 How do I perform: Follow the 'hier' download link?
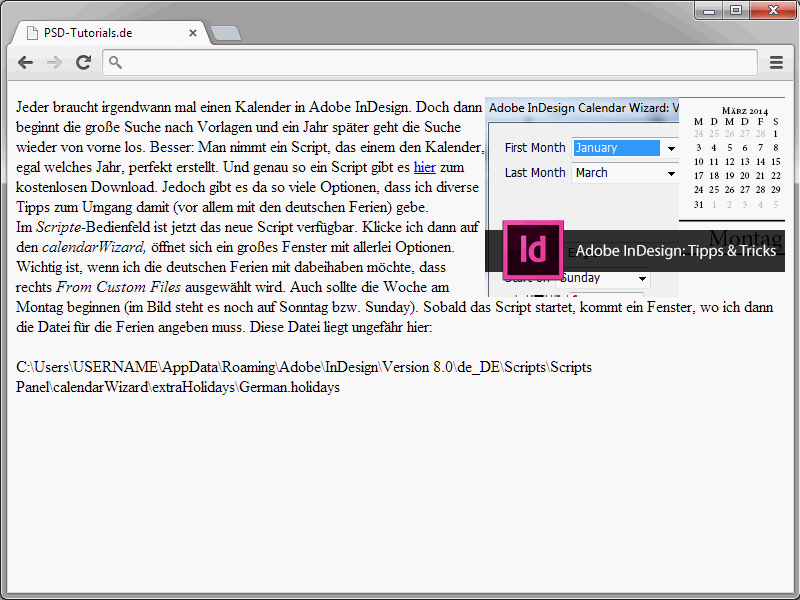(424, 167)
